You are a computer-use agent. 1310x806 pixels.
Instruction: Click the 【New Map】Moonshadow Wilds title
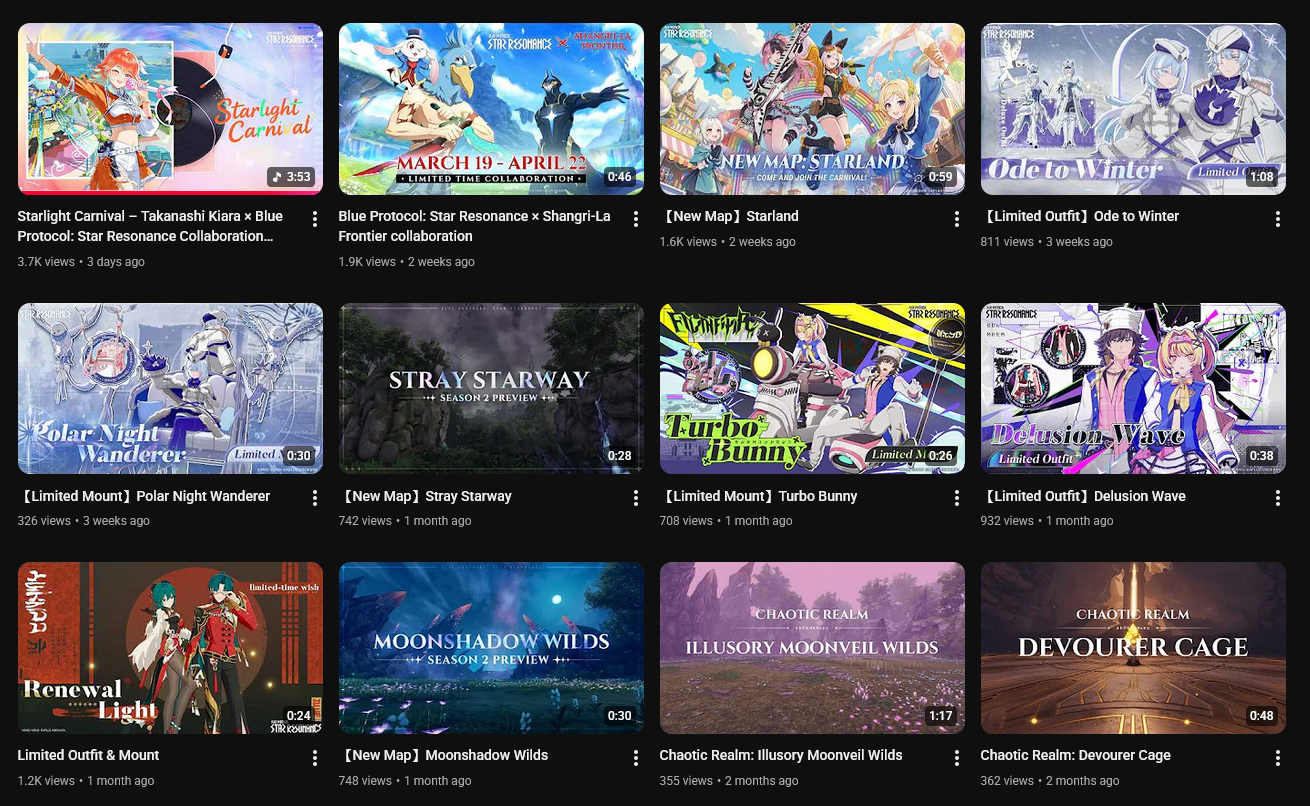tap(443, 755)
